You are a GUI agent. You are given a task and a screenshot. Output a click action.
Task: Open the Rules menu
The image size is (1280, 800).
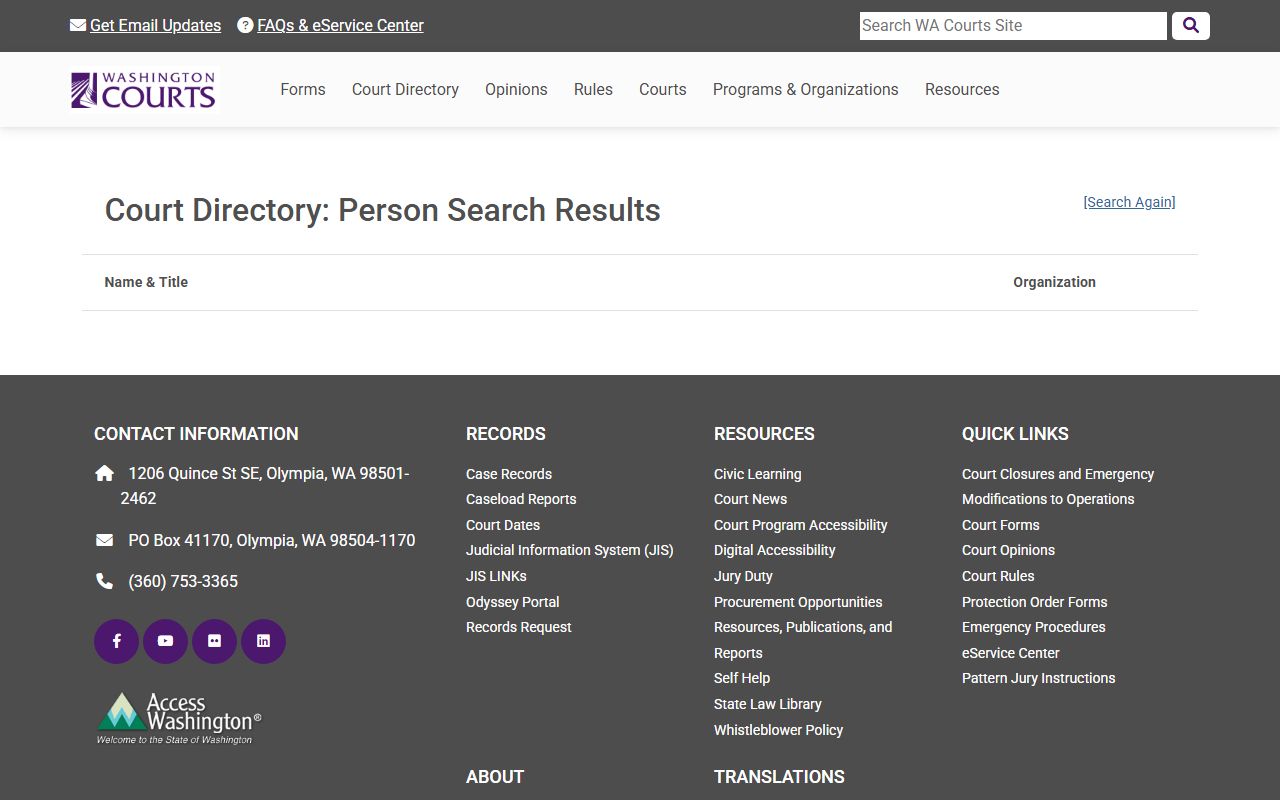pyautogui.click(x=593, y=89)
